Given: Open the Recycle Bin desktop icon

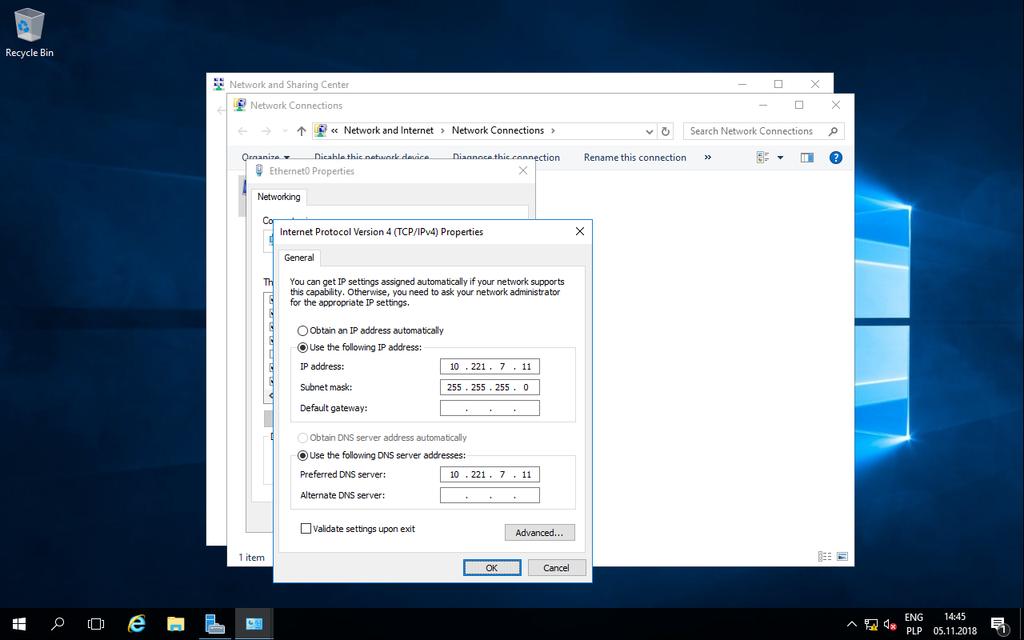Looking at the screenshot, I should pyautogui.click(x=29, y=33).
